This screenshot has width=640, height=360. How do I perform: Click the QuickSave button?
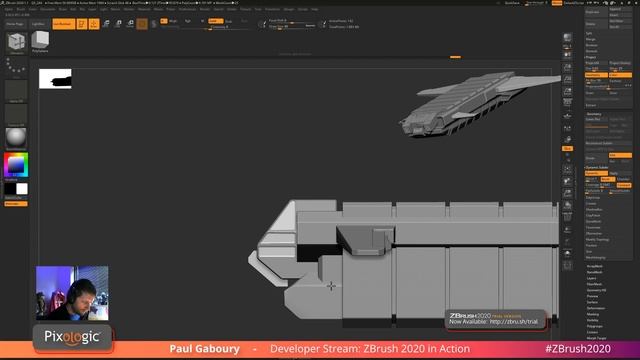(512, 3)
